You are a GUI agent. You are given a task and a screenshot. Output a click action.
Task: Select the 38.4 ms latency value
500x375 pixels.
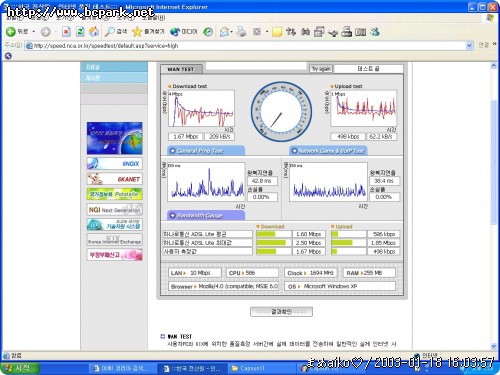point(384,181)
